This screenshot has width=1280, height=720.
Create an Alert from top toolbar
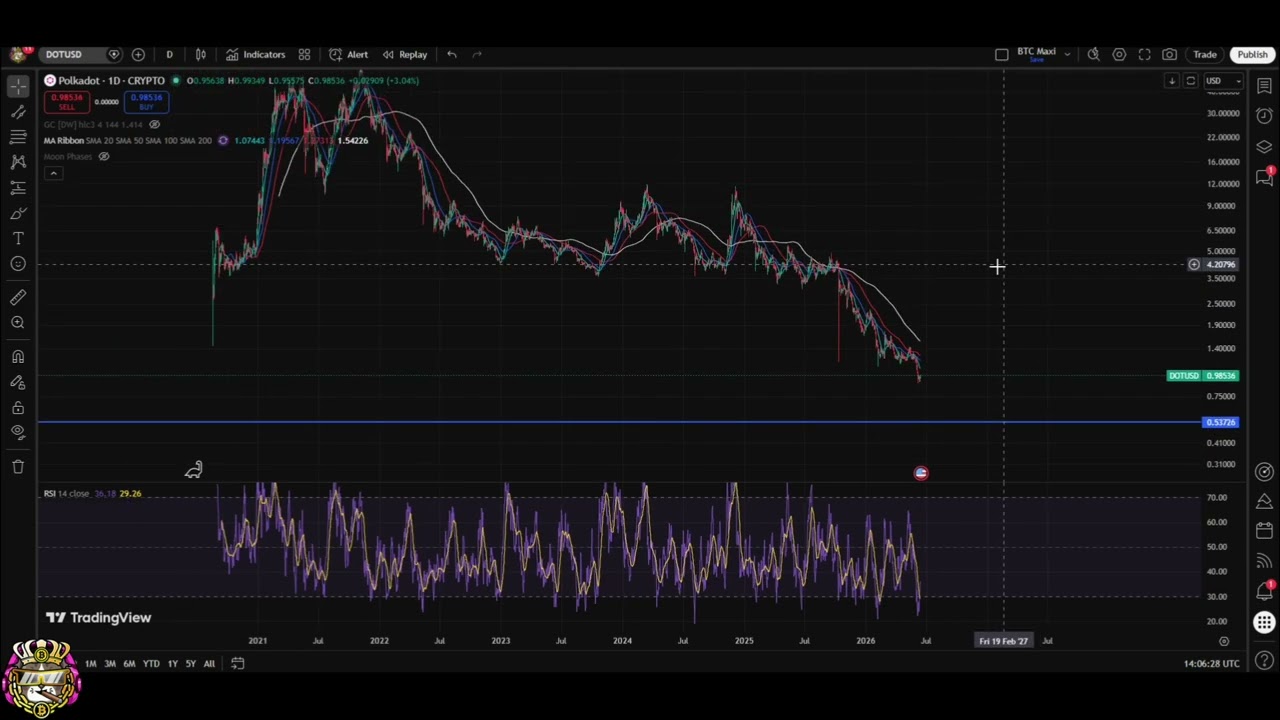pyautogui.click(x=349, y=54)
